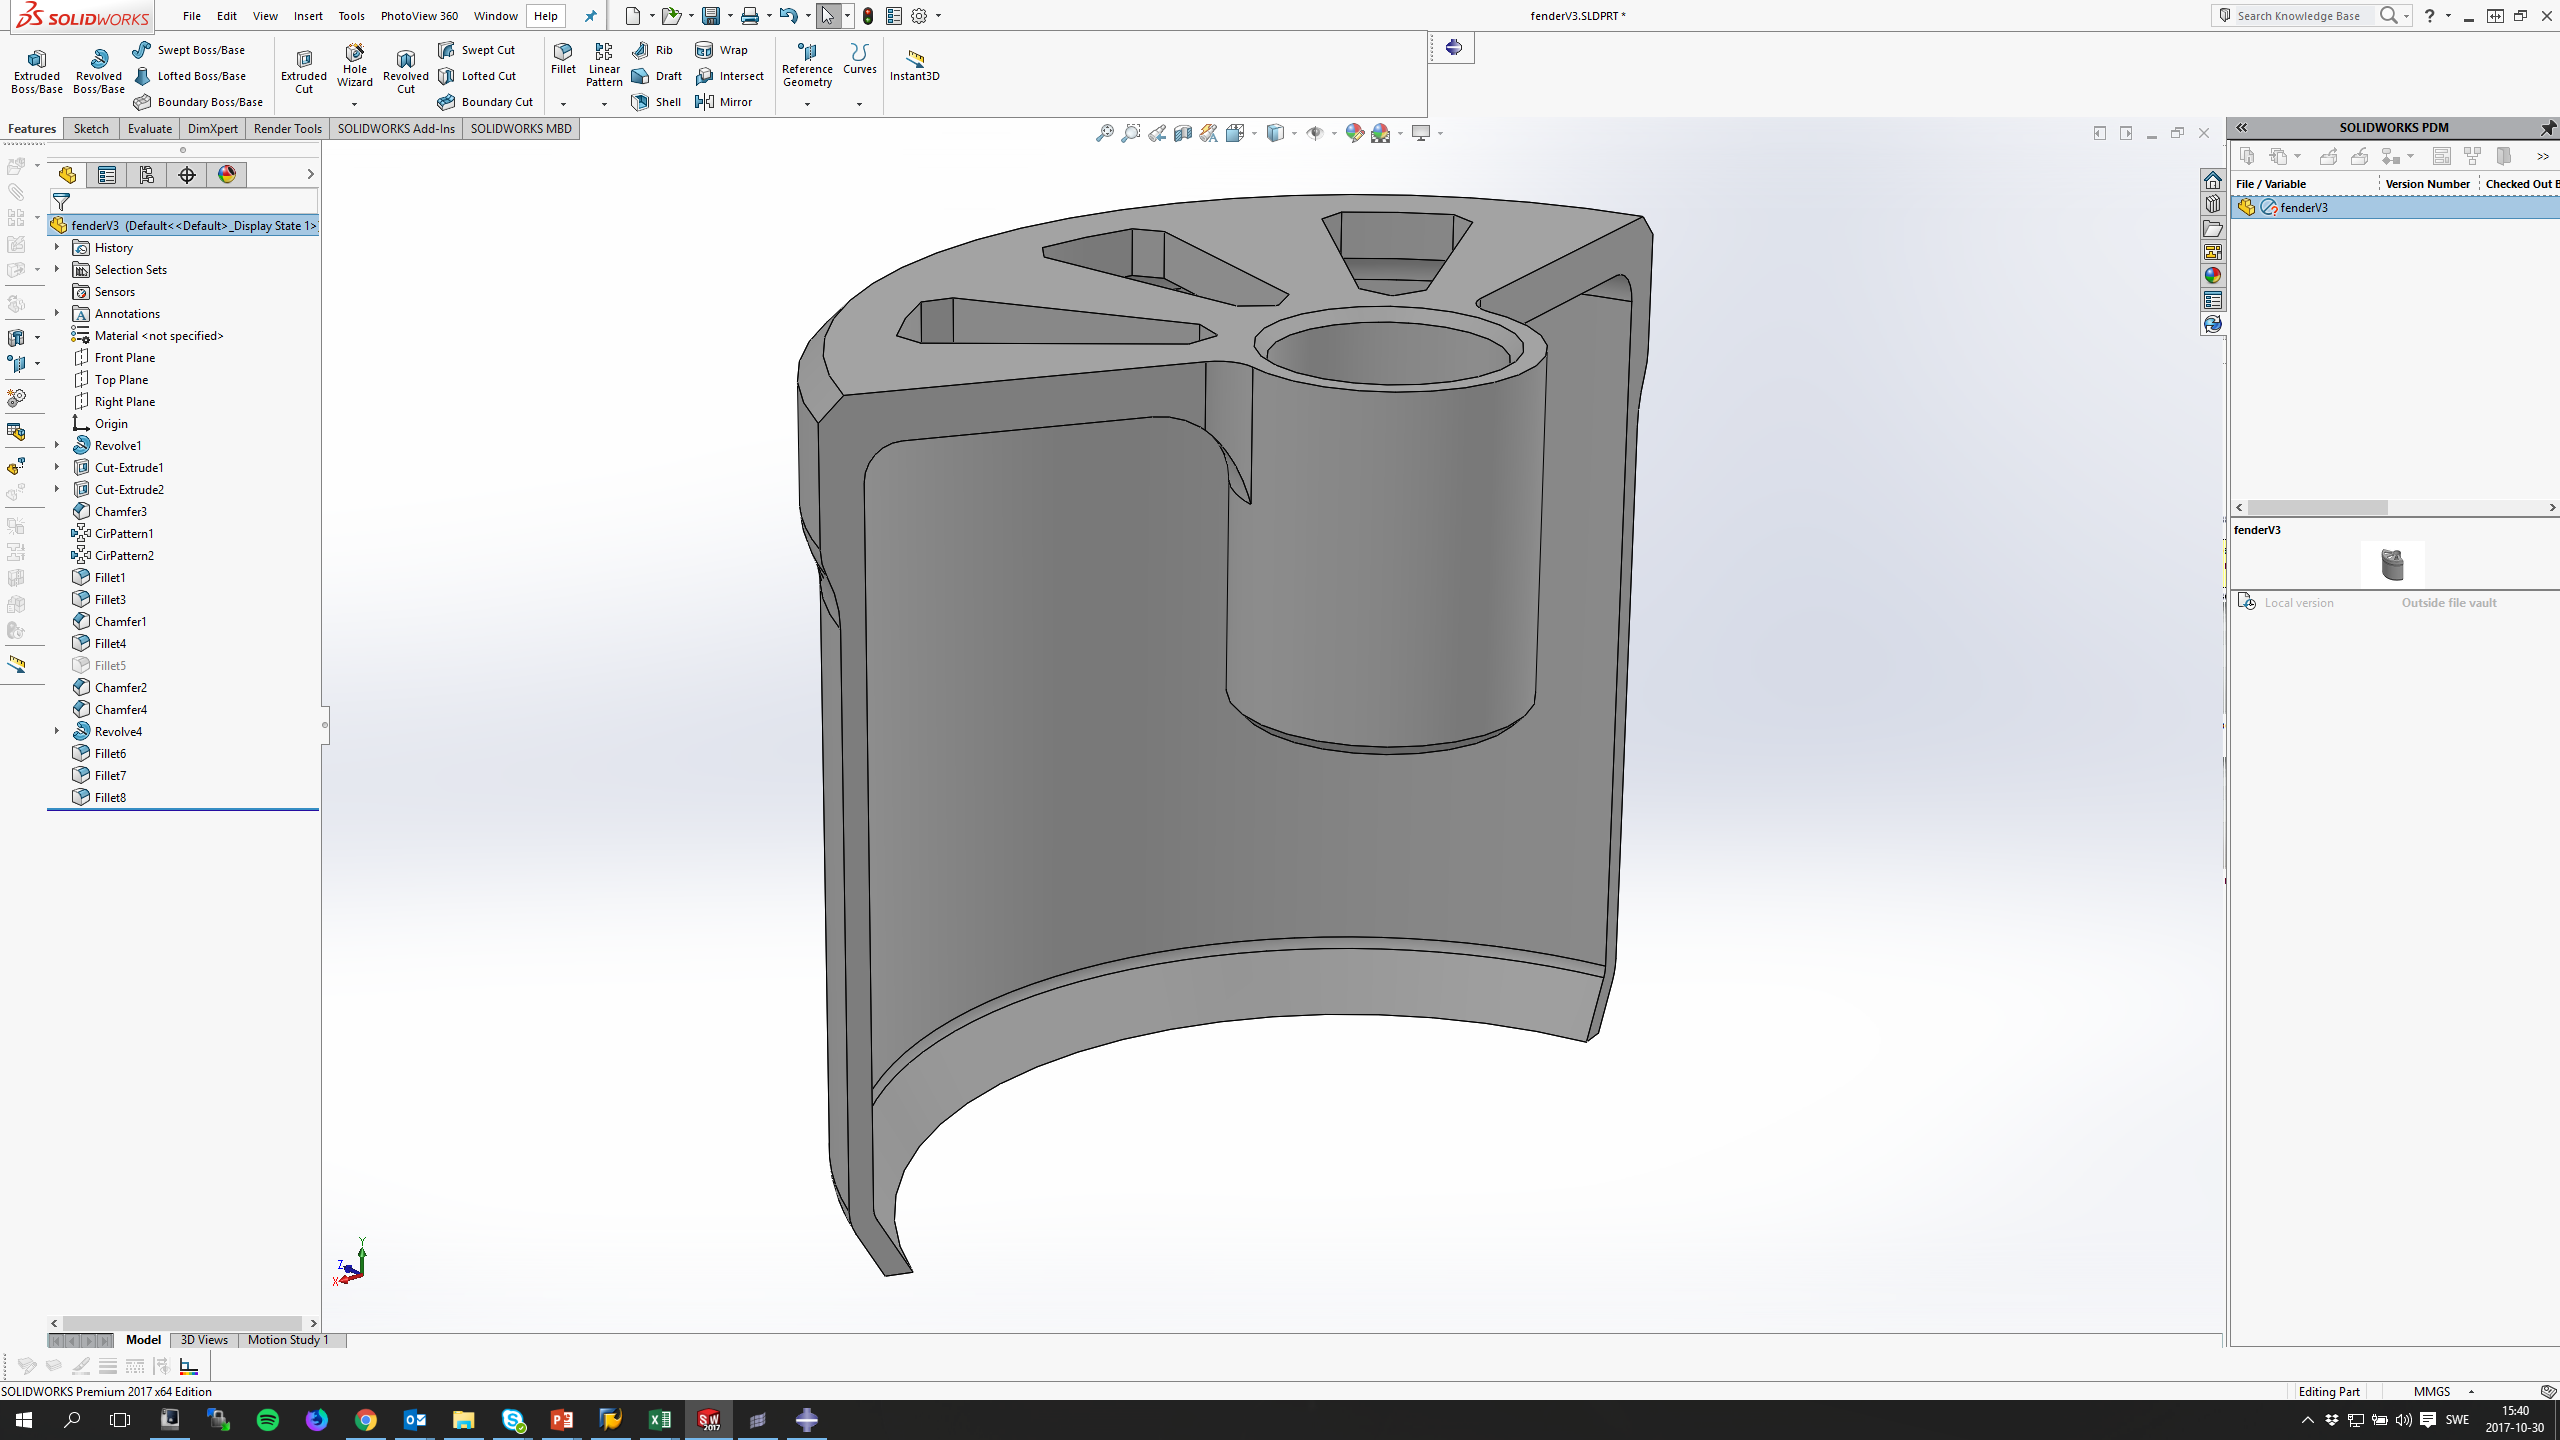Open the Appearances color wheel in task pane
The width and height of the screenshot is (2560, 1440).
[2213, 275]
